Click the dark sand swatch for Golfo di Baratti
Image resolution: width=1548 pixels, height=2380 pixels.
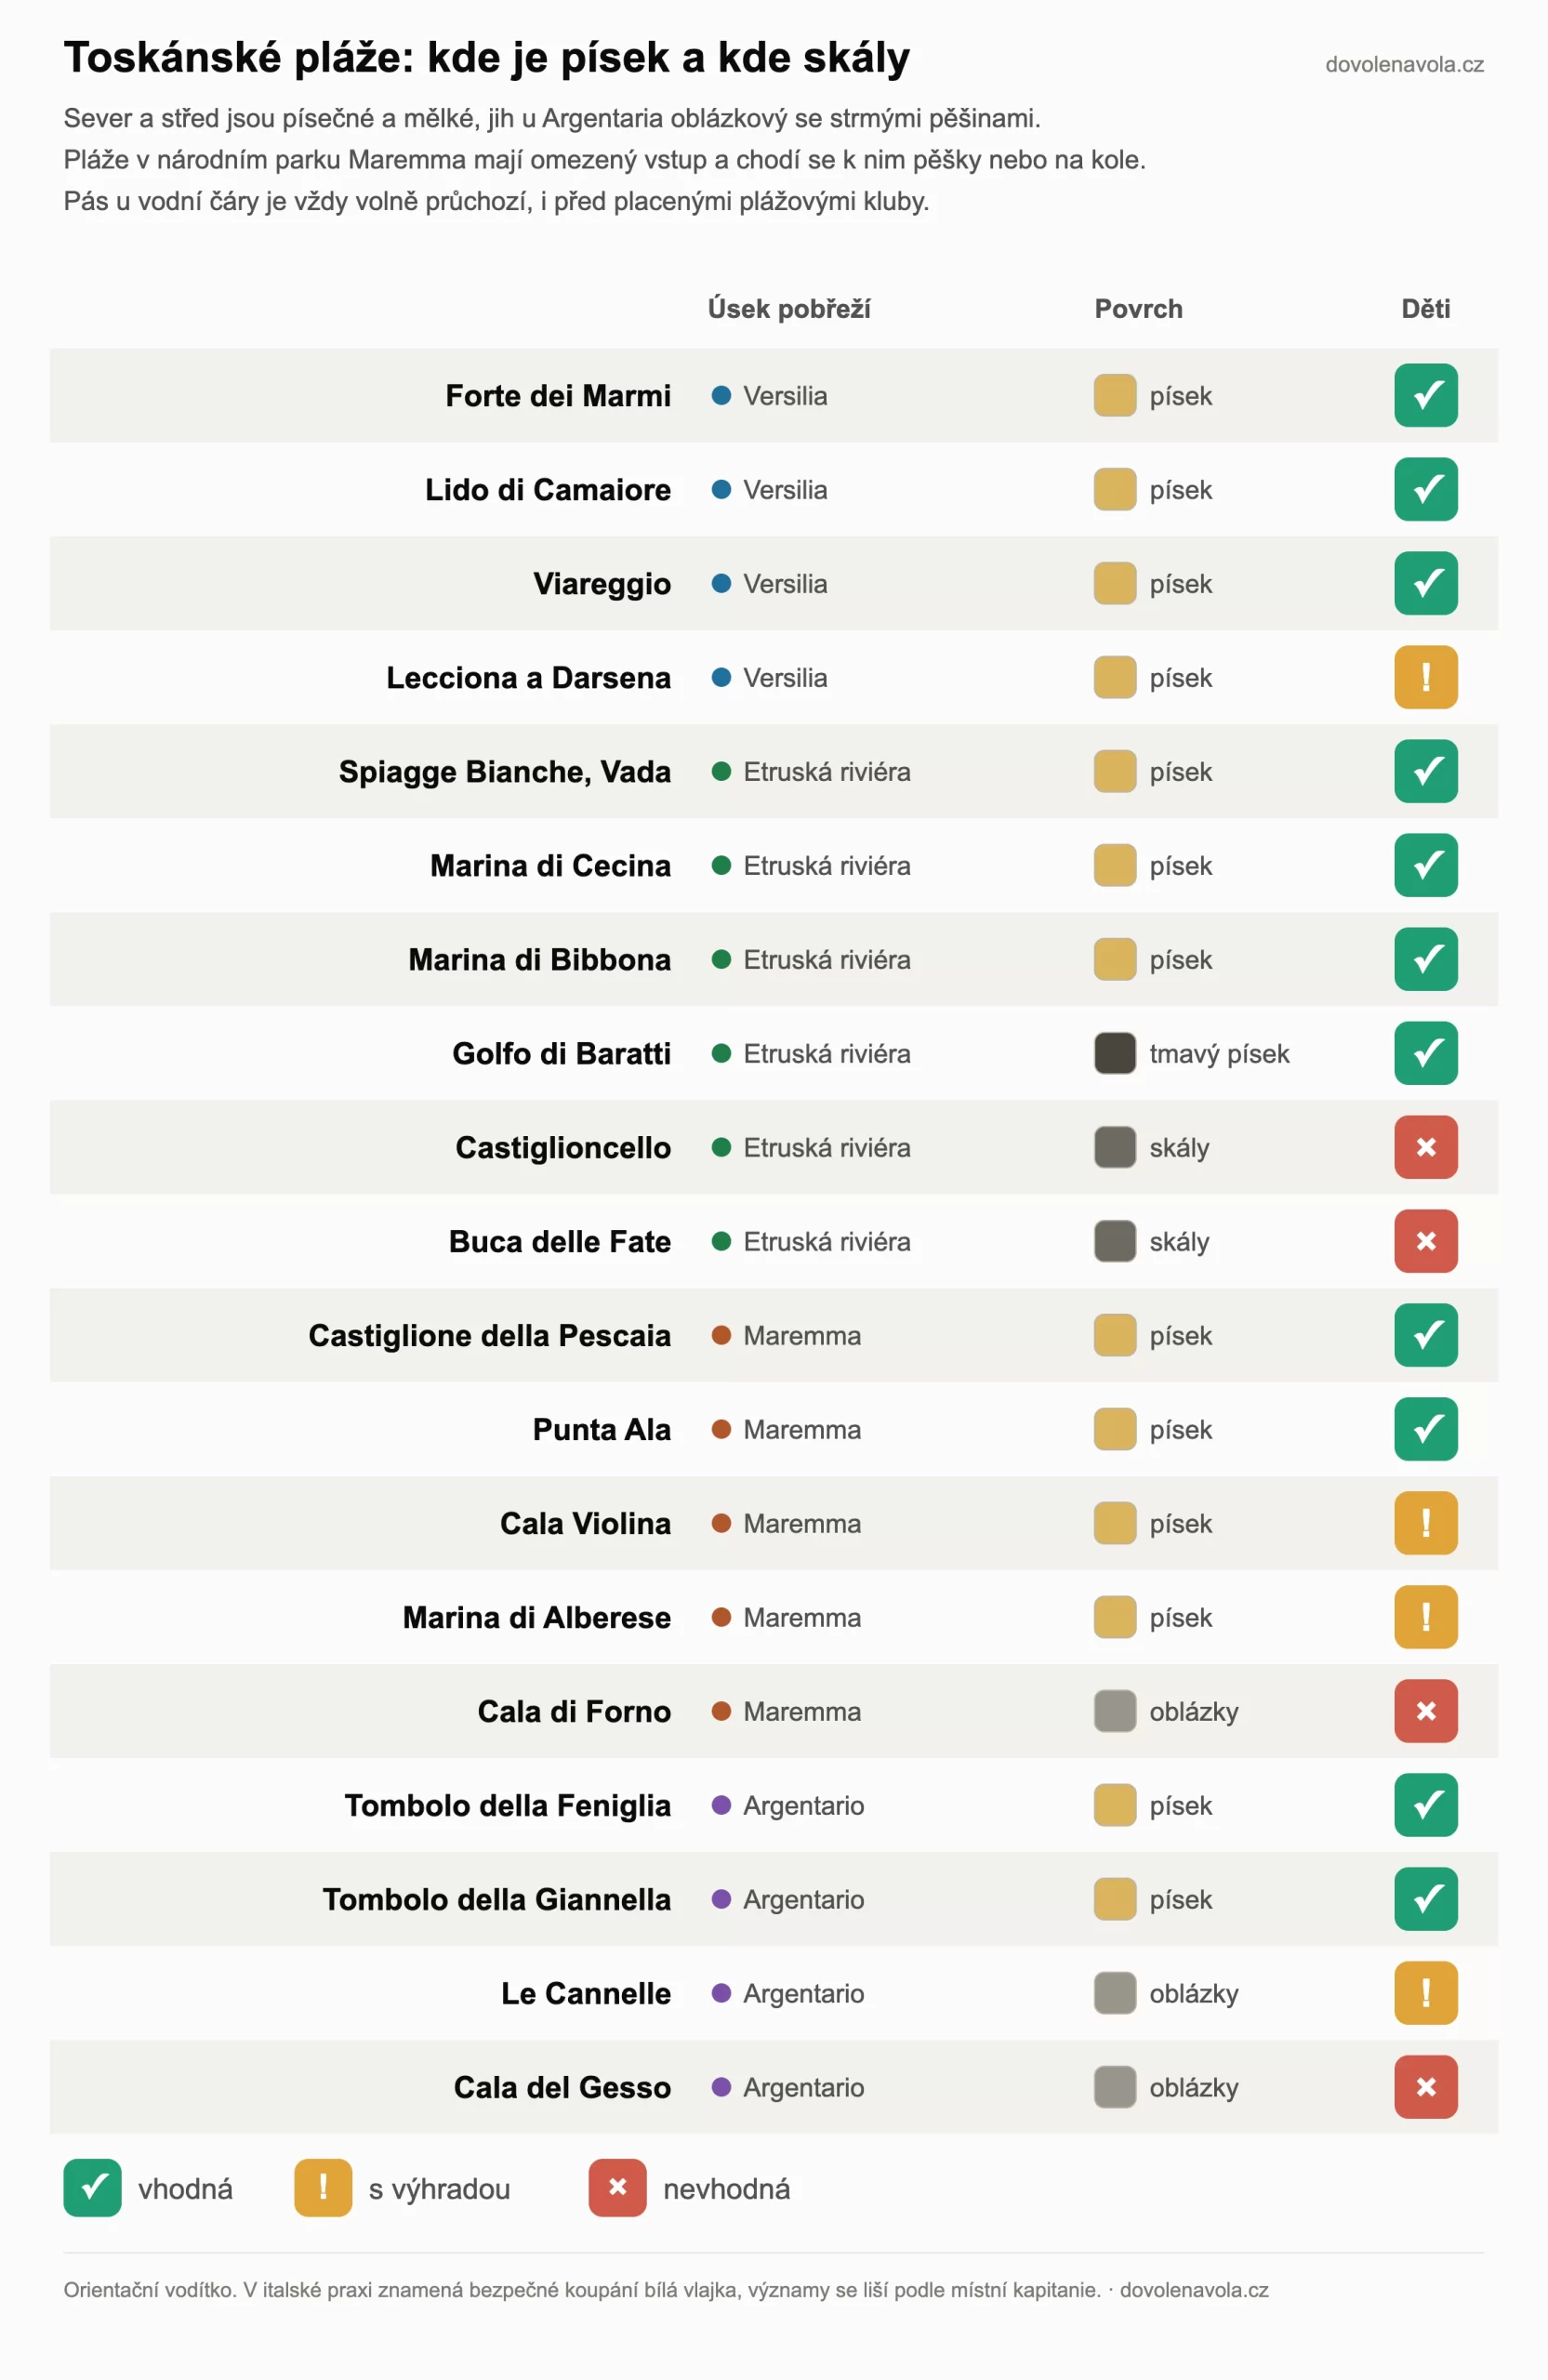[x=1115, y=1053]
